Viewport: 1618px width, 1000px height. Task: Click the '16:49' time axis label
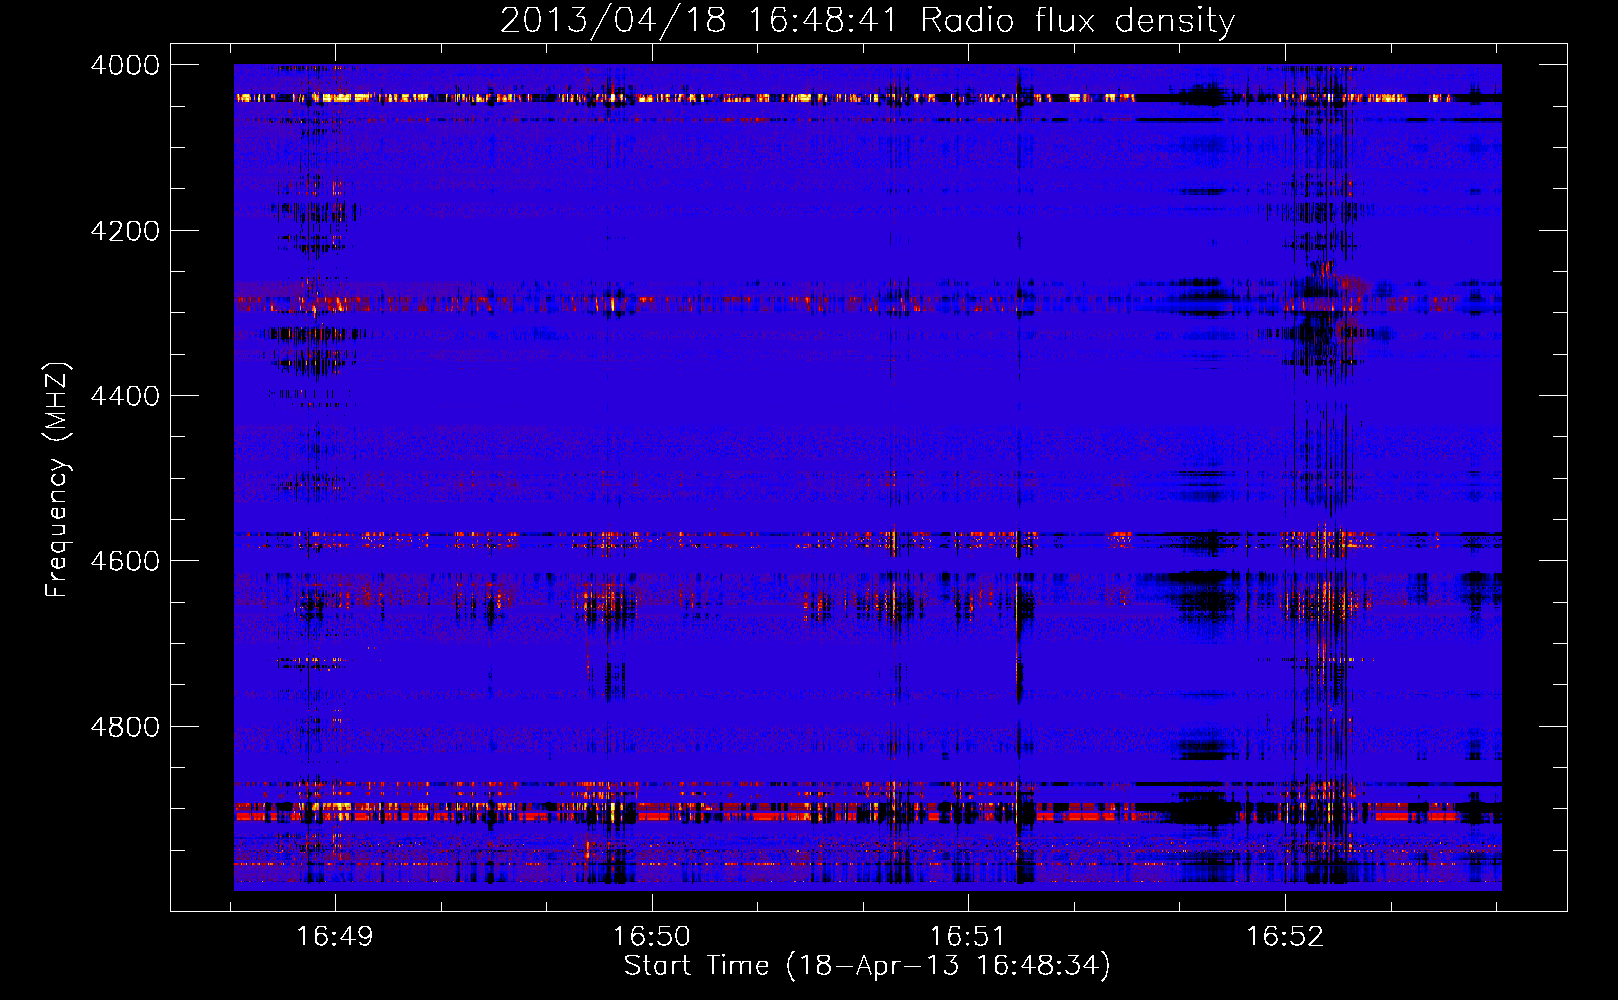click(335, 936)
